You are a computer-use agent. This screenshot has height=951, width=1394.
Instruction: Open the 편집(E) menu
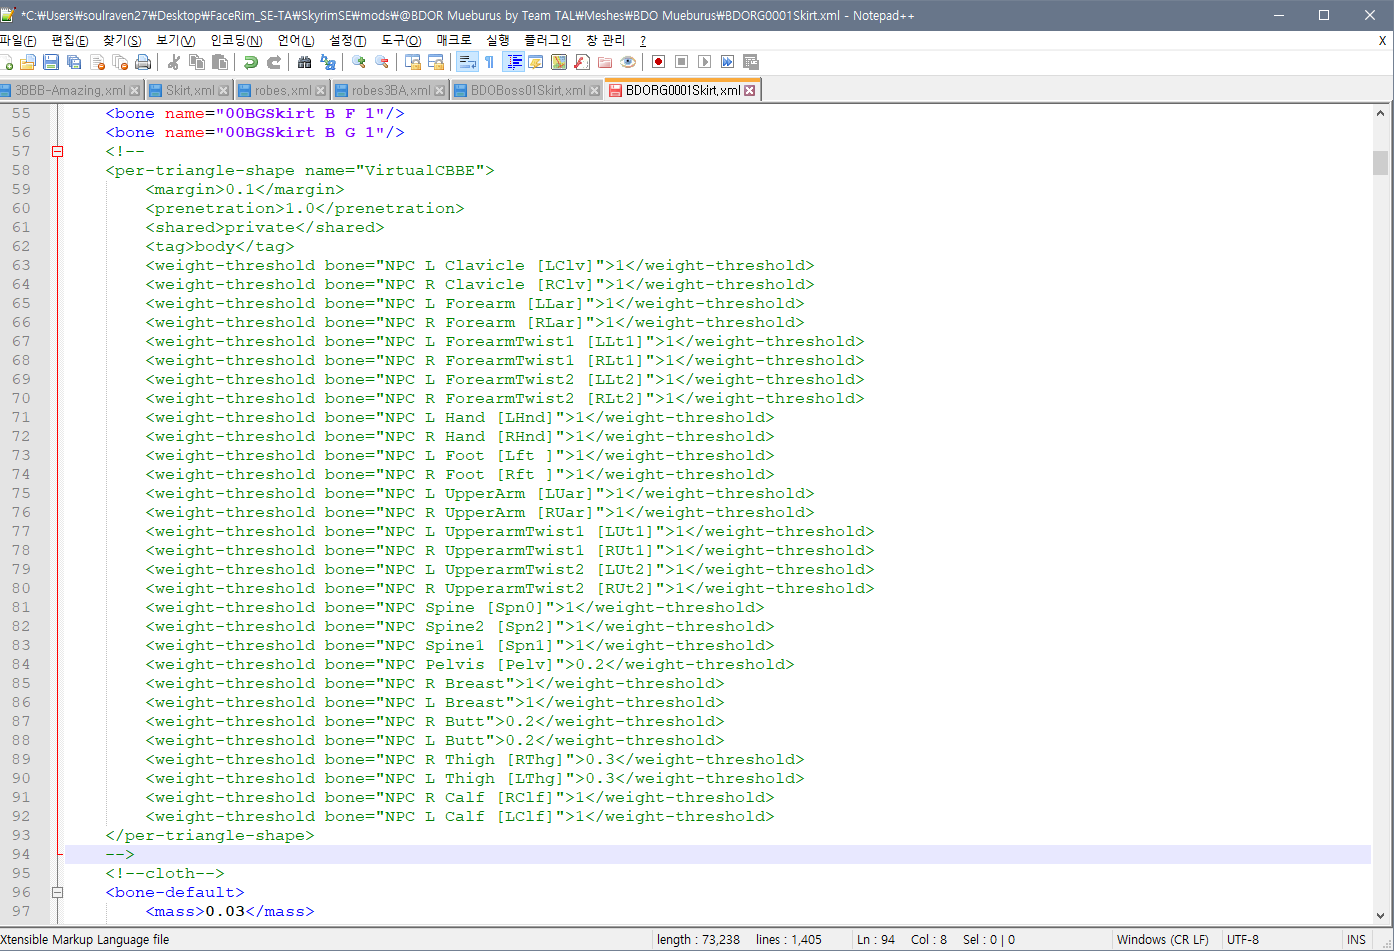pyautogui.click(x=69, y=40)
